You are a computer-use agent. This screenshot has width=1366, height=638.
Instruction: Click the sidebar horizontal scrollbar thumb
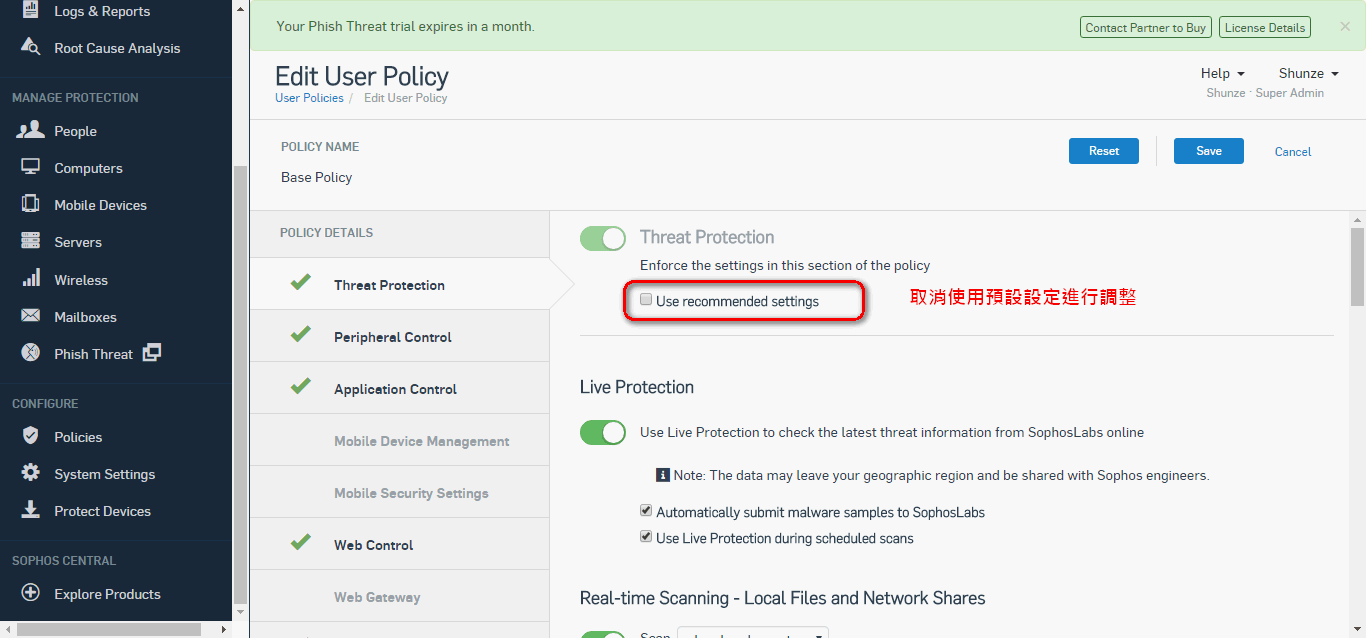click(x=109, y=630)
